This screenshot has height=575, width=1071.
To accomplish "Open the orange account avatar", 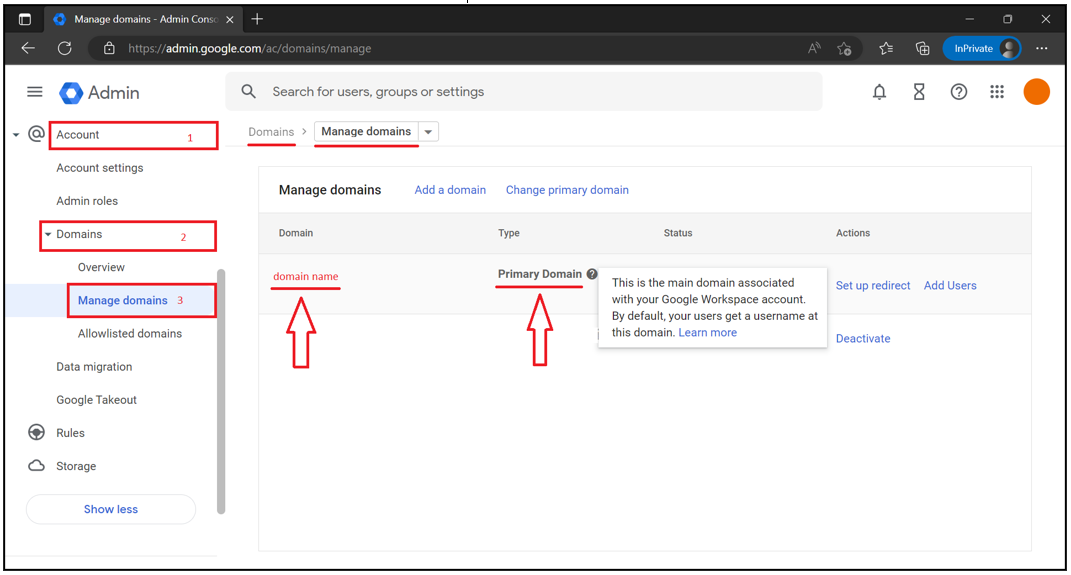I will (1036, 92).
